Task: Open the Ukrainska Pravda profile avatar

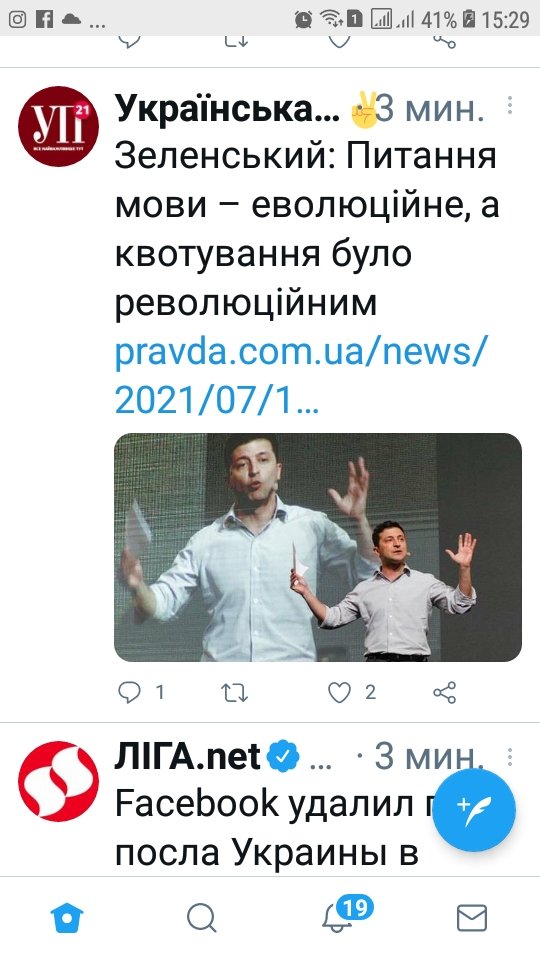Action: (58, 127)
